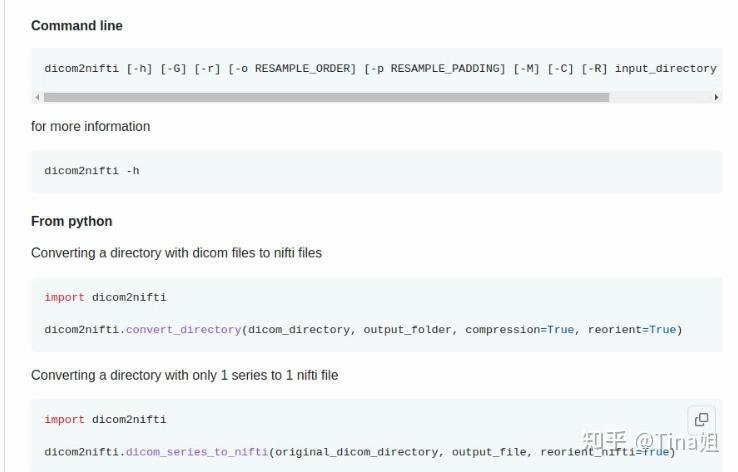Click "Converting a directory with dicom files" sentence
The height and width of the screenshot is (472, 738).
click(x=177, y=253)
